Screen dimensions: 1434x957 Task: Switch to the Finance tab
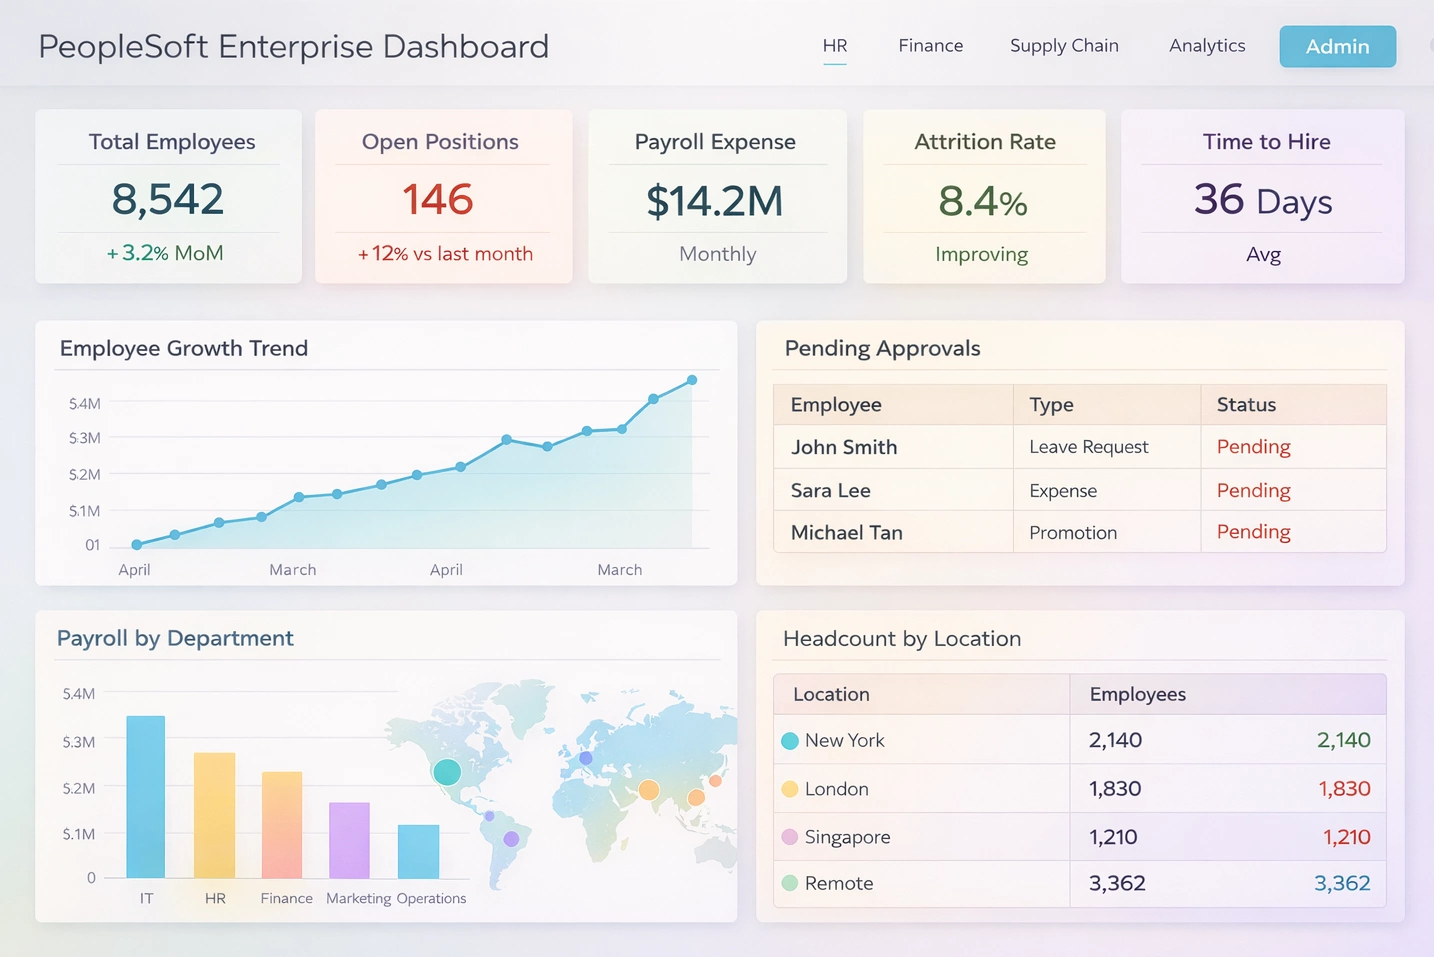[930, 46]
